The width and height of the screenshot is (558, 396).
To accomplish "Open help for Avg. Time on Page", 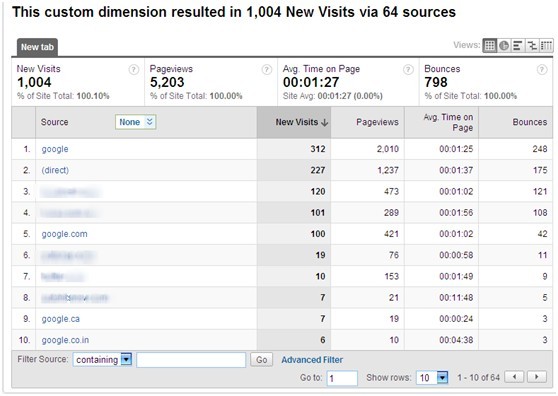I will pyautogui.click(x=408, y=69).
